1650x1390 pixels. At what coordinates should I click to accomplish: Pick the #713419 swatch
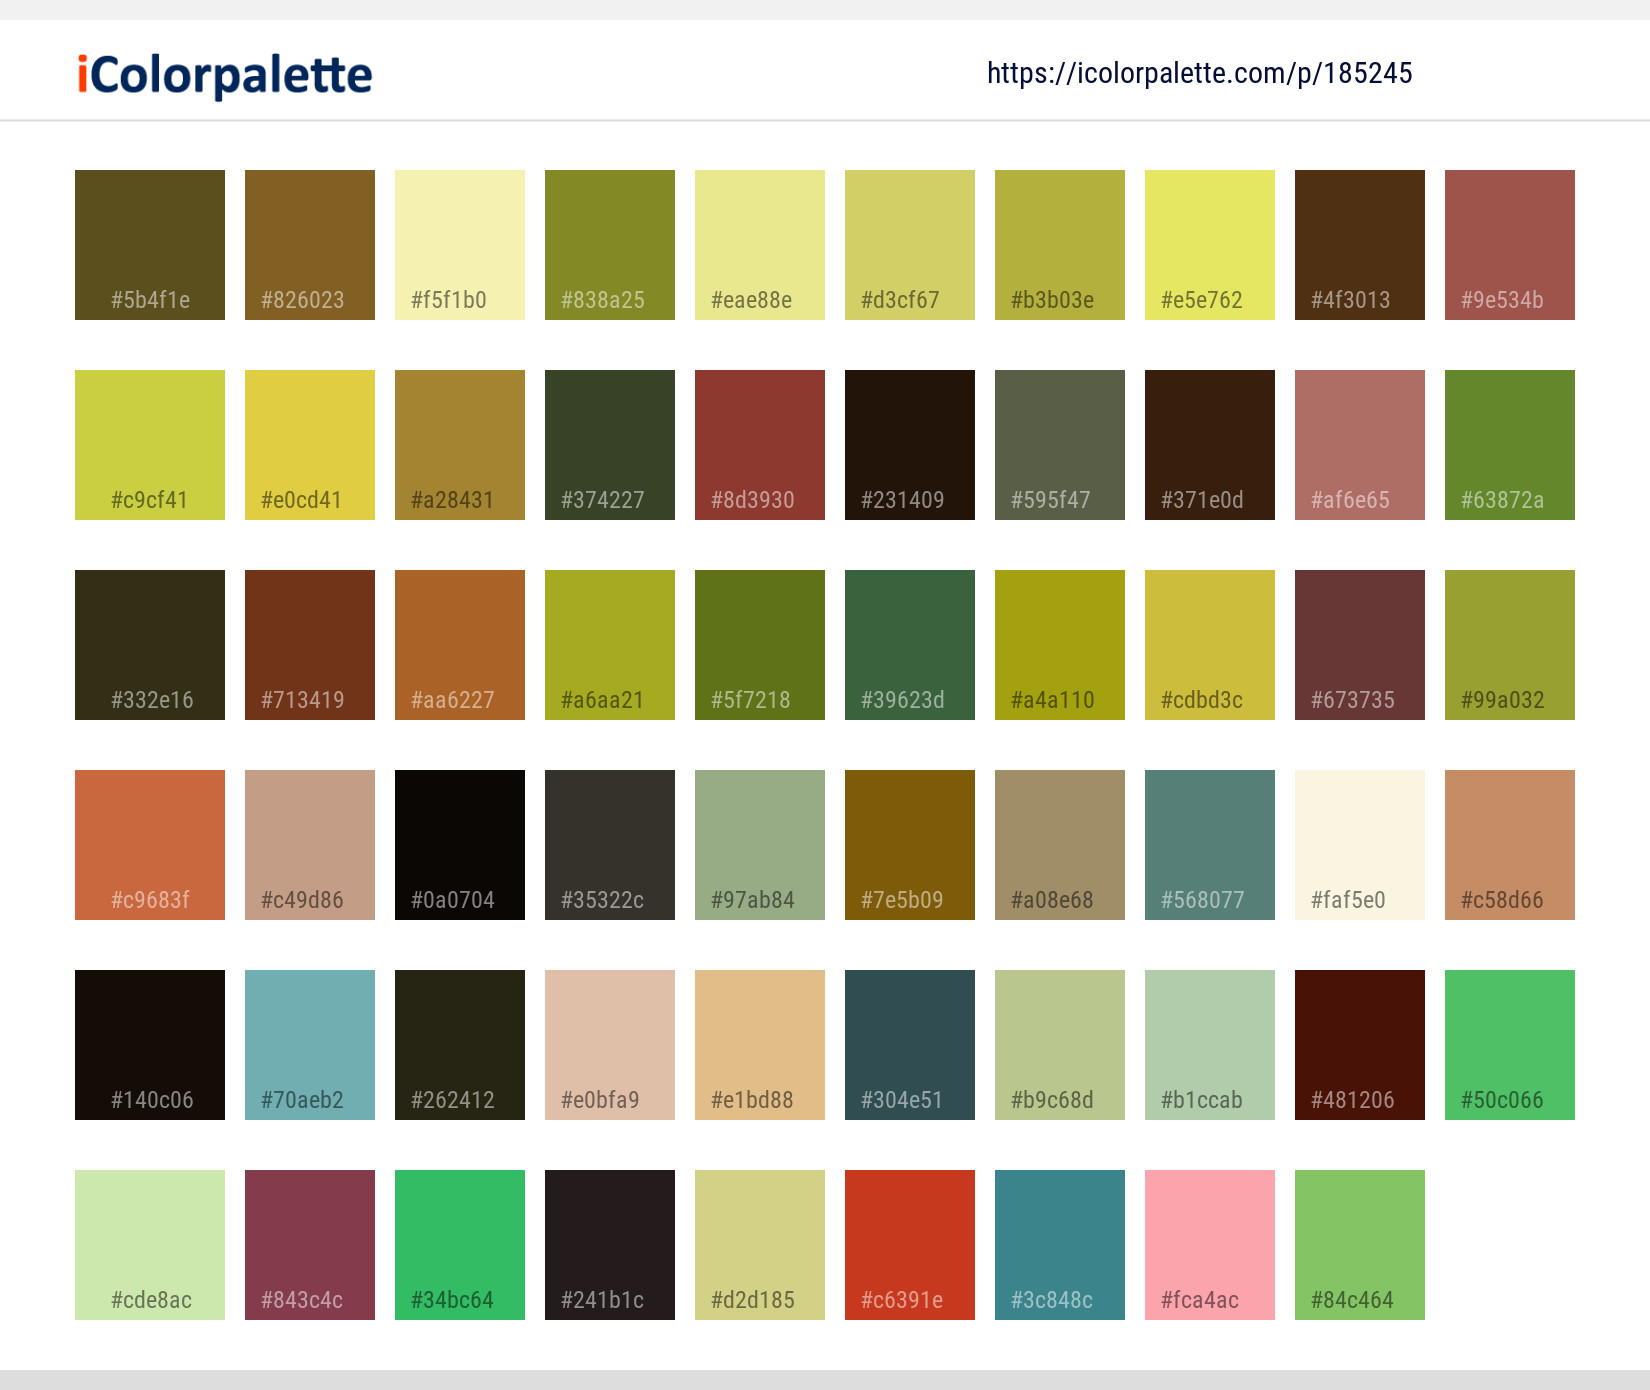(310, 645)
